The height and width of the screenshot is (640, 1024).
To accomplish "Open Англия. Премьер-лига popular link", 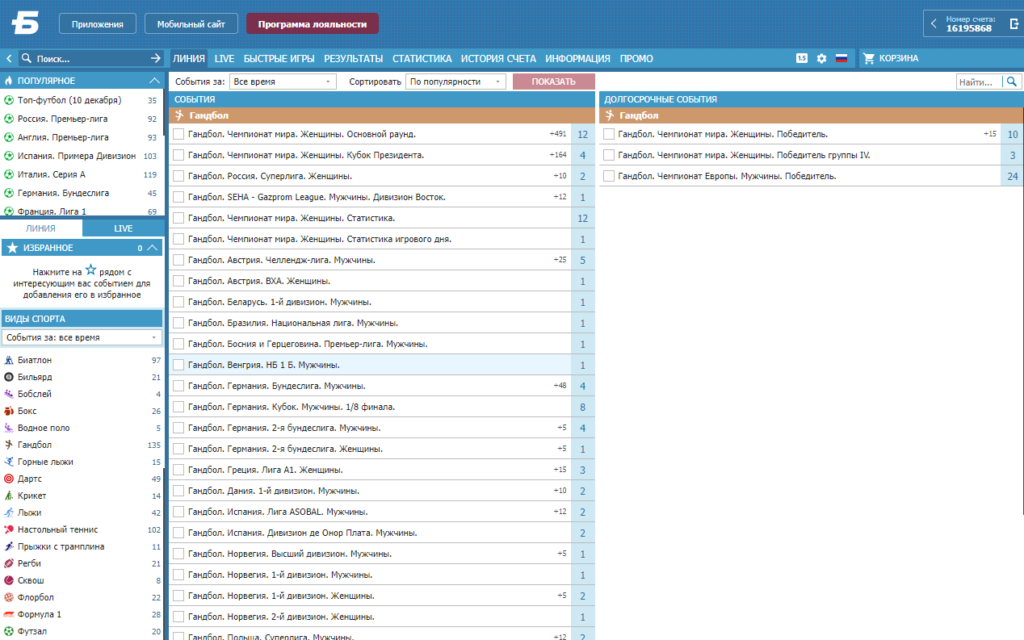I will pyautogui.click(x=63, y=137).
